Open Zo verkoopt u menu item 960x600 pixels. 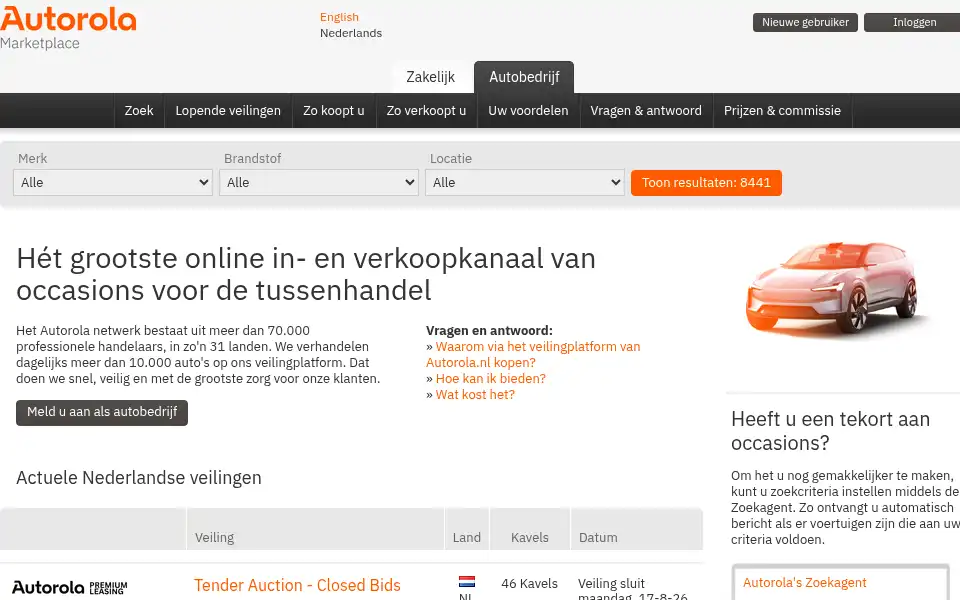(x=426, y=111)
